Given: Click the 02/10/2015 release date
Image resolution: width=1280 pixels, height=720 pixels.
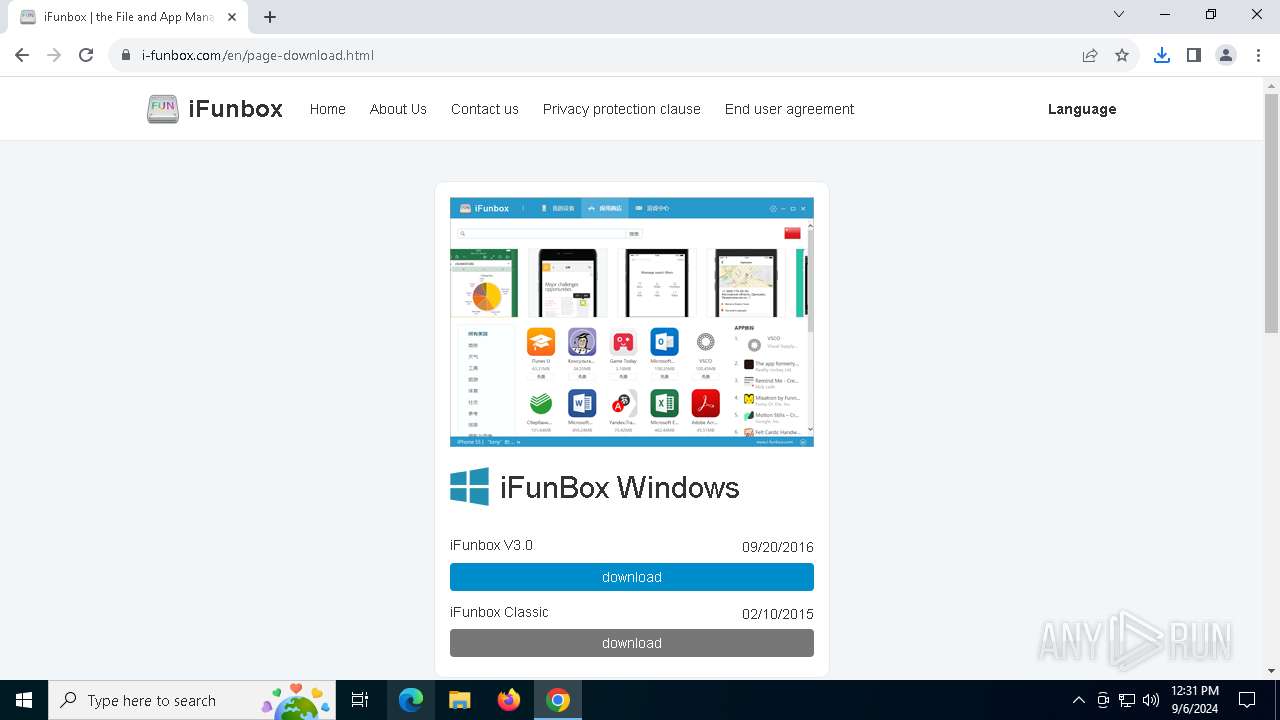Looking at the screenshot, I should coord(778,614).
